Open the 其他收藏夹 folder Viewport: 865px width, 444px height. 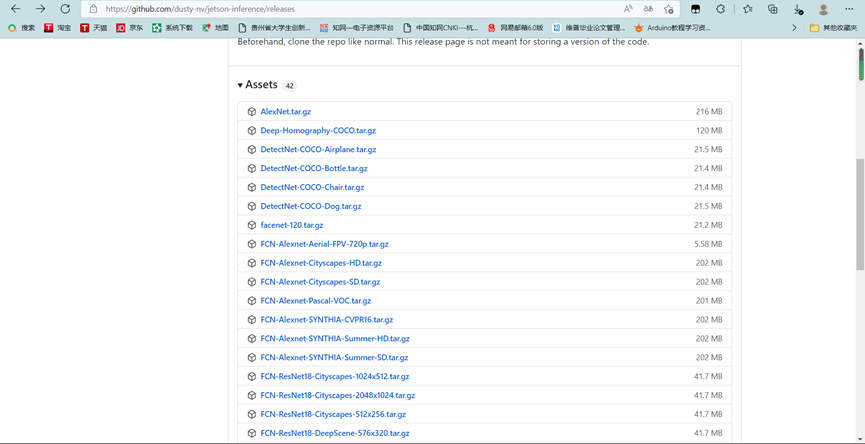(833, 28)
